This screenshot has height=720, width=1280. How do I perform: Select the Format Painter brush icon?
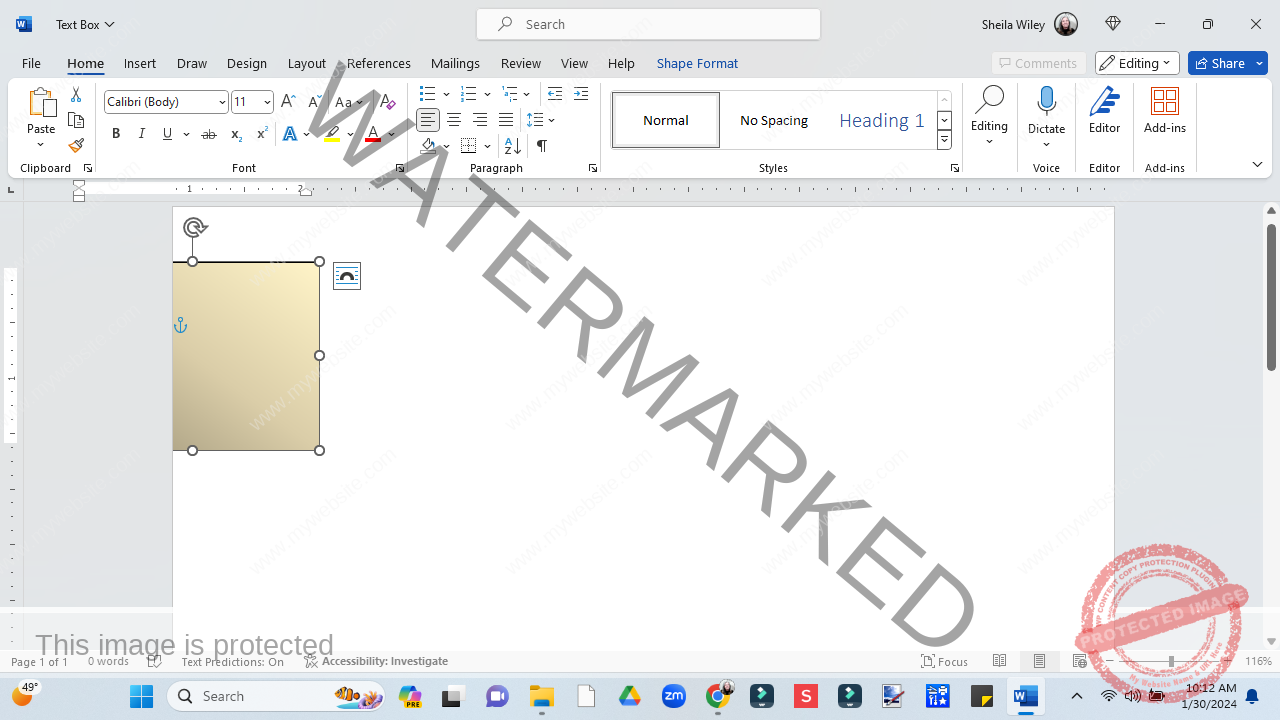[76, 146]
